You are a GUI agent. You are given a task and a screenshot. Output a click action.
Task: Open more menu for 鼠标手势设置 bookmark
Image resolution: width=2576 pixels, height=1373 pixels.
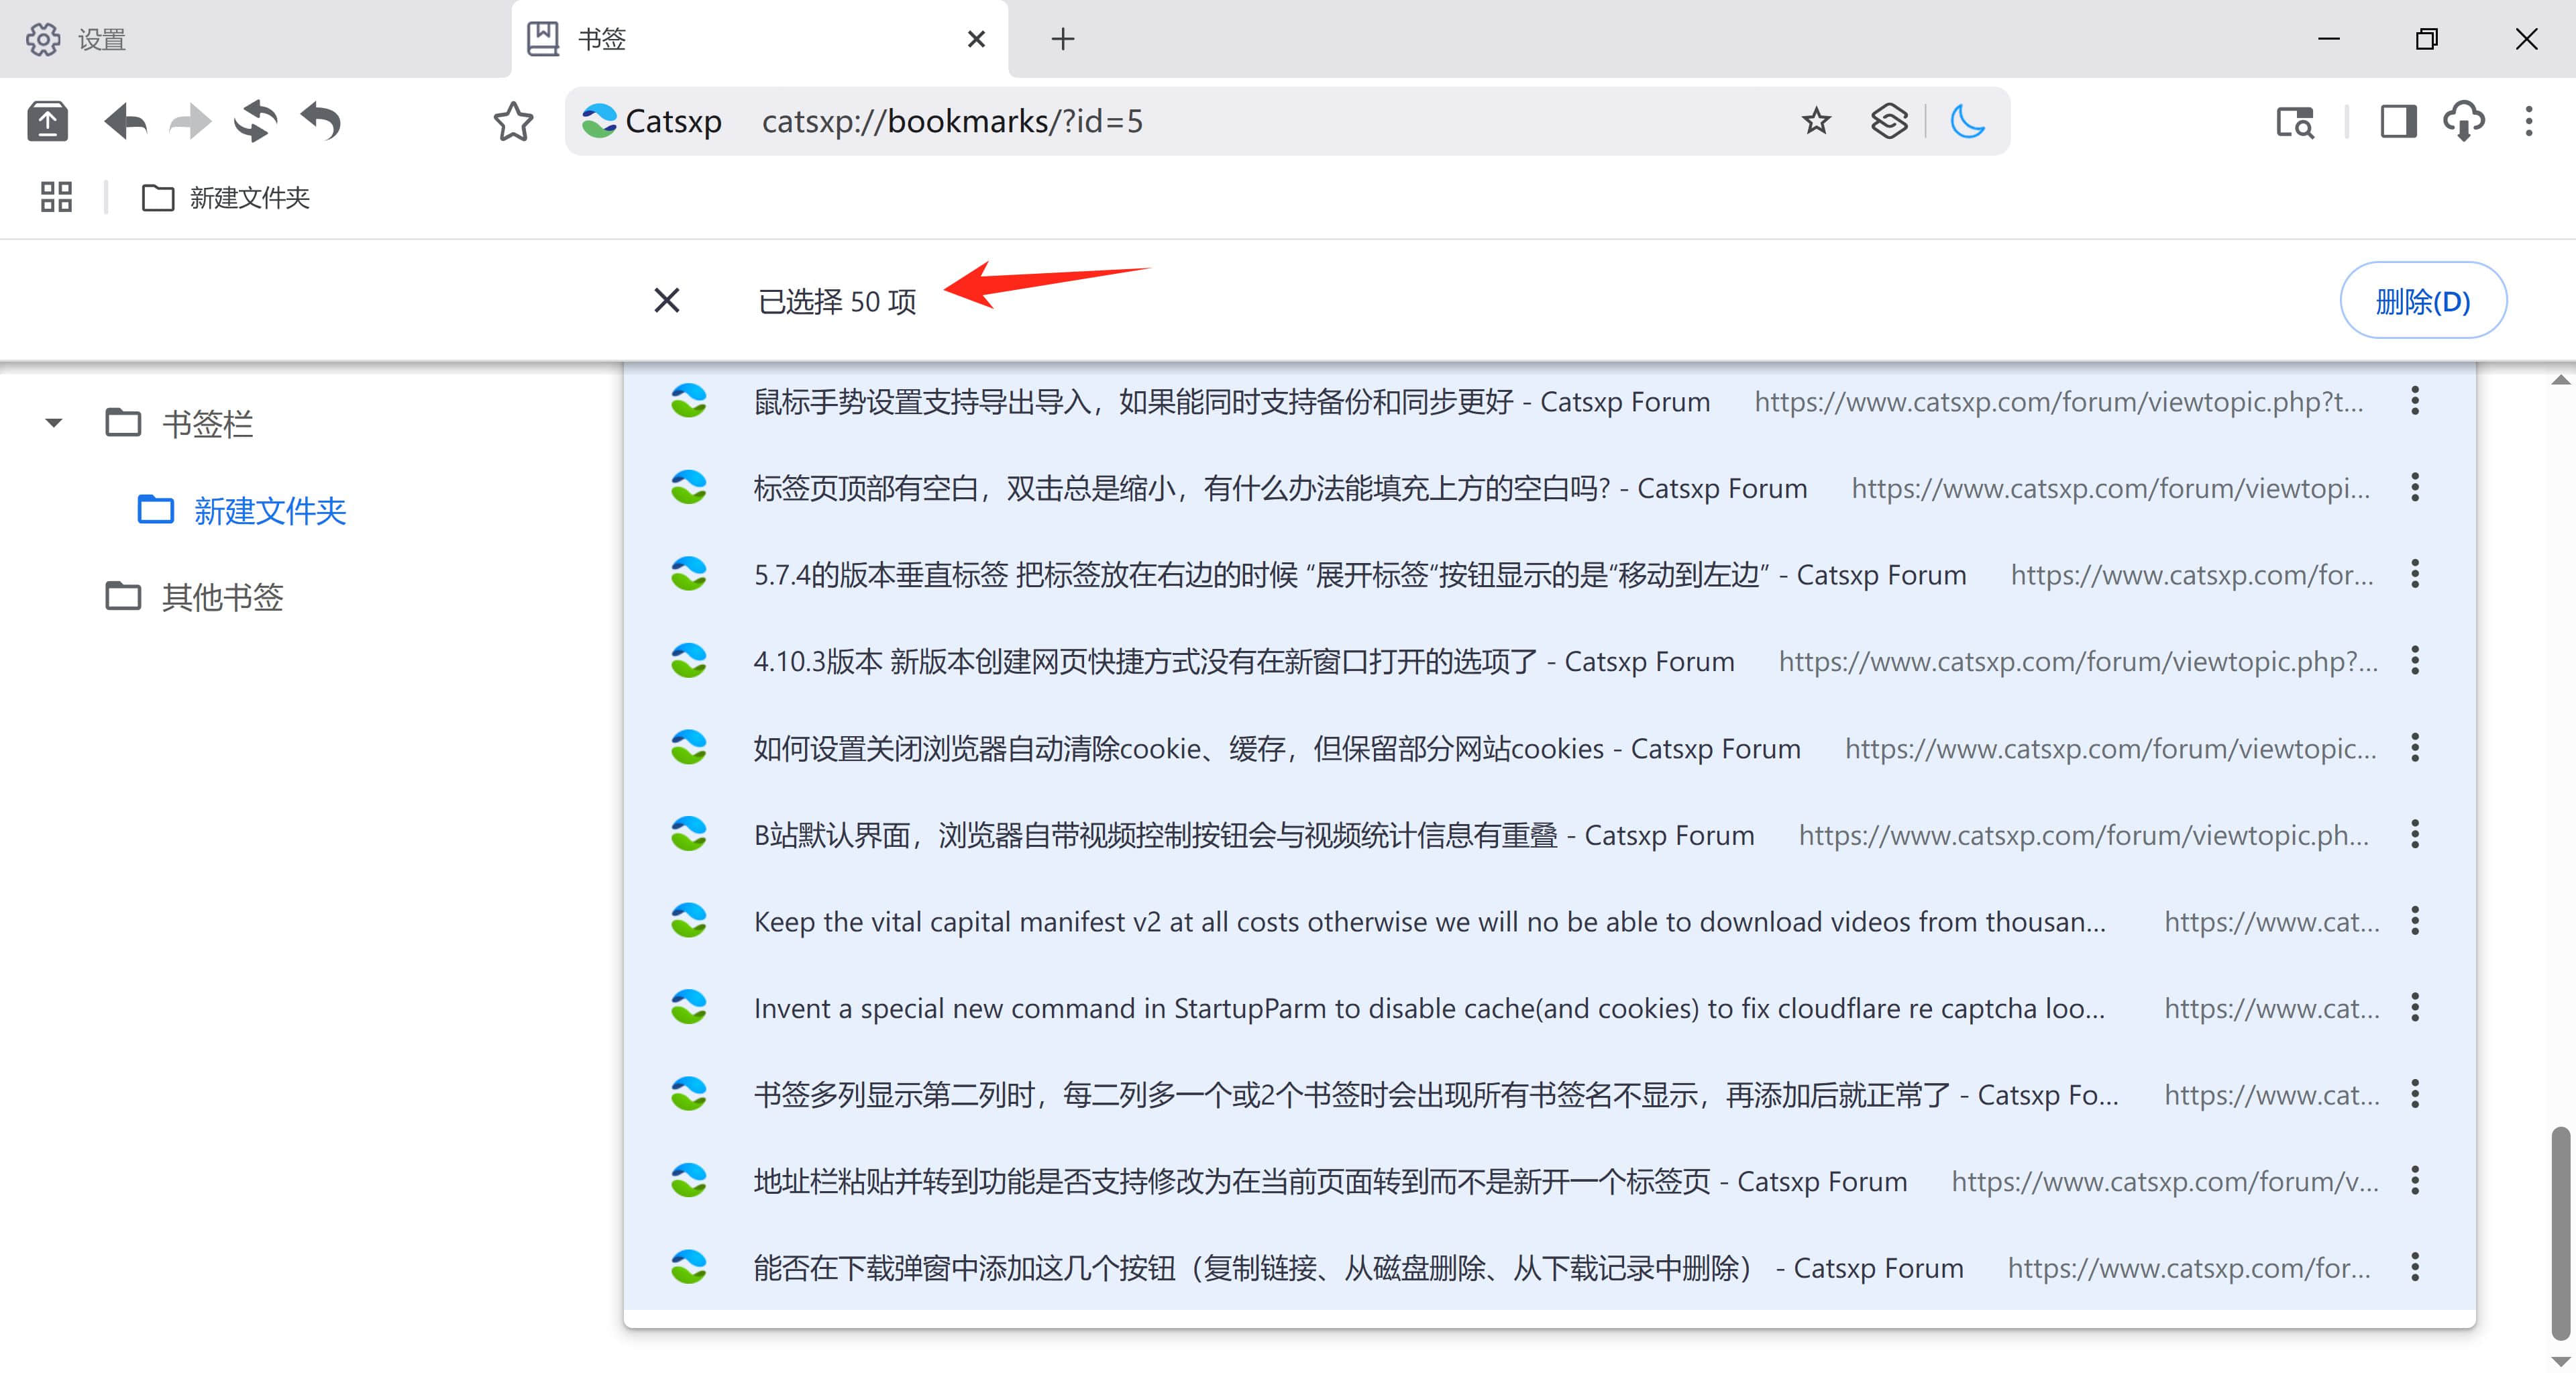coord(2414,401)
